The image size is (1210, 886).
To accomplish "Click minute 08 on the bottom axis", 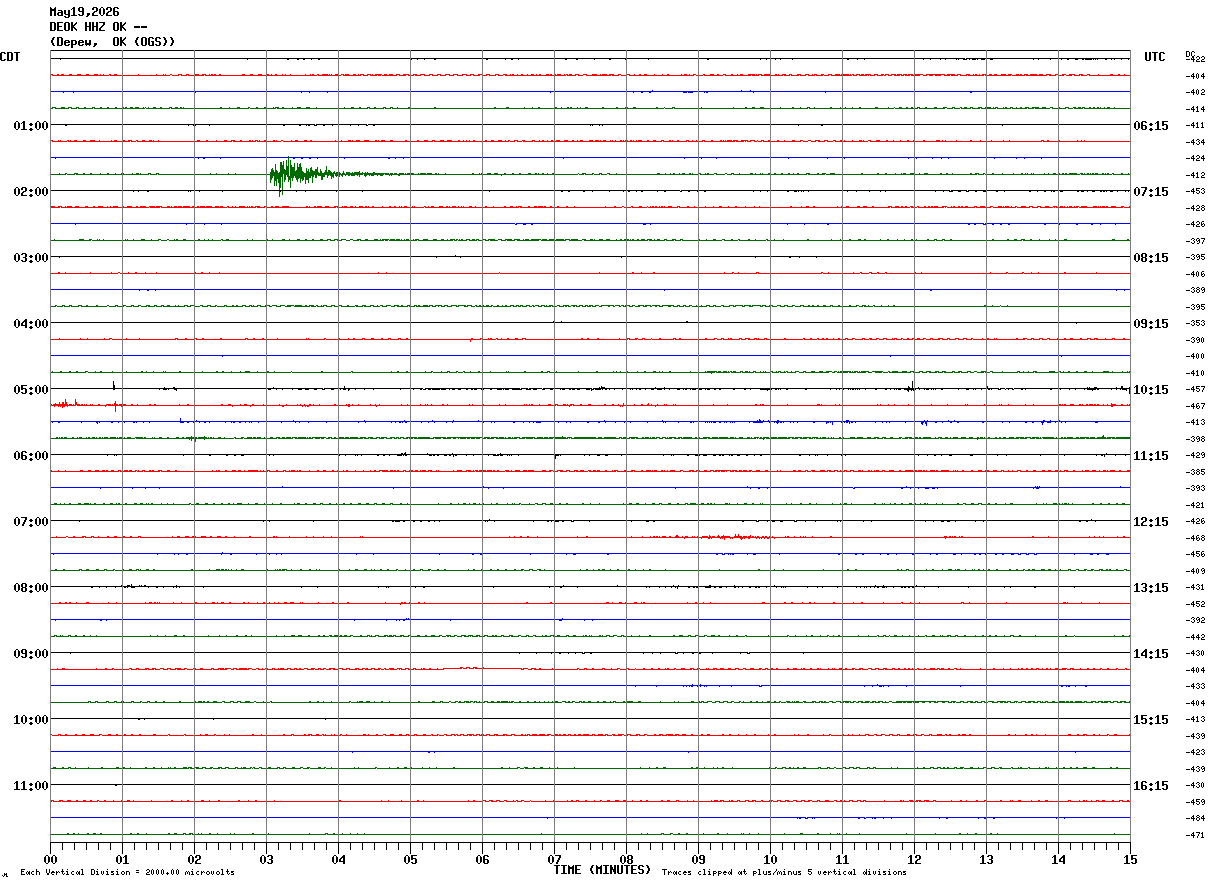I will pos(626,859).
